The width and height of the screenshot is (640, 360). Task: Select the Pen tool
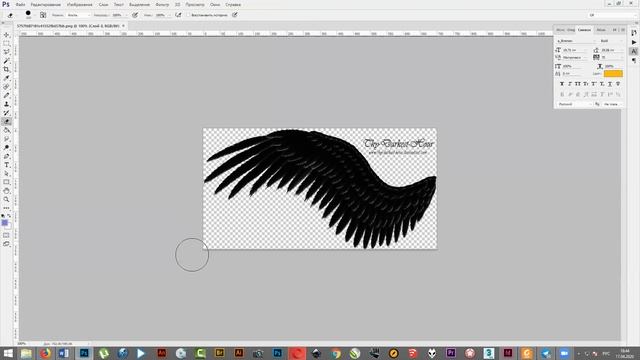7,156
